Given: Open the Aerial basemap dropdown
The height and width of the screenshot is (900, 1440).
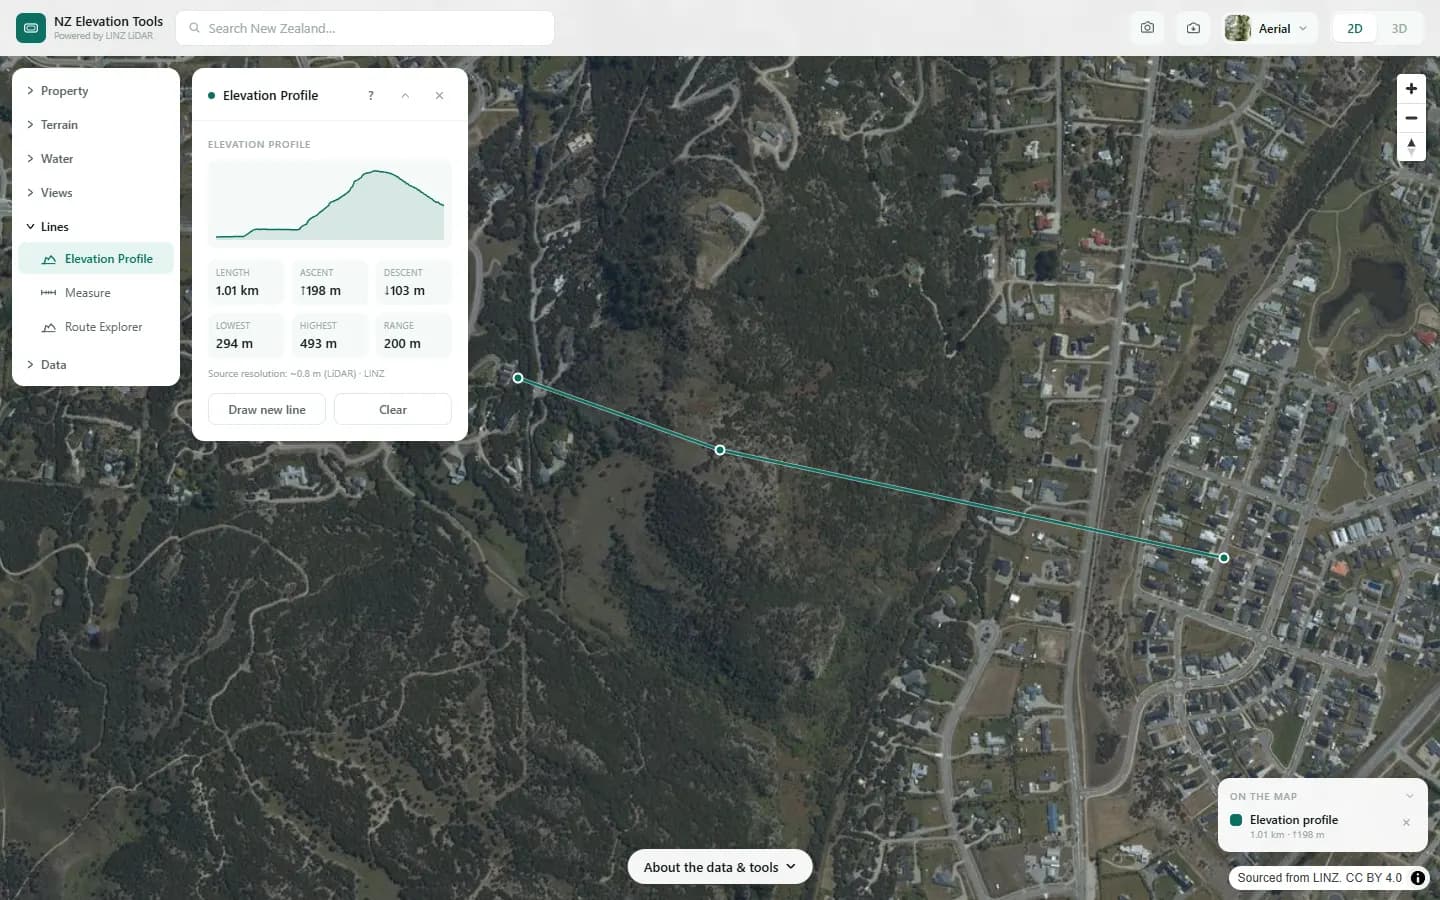Looking at the screenshot, I should pyautogui.click(x=1267, y=28).
